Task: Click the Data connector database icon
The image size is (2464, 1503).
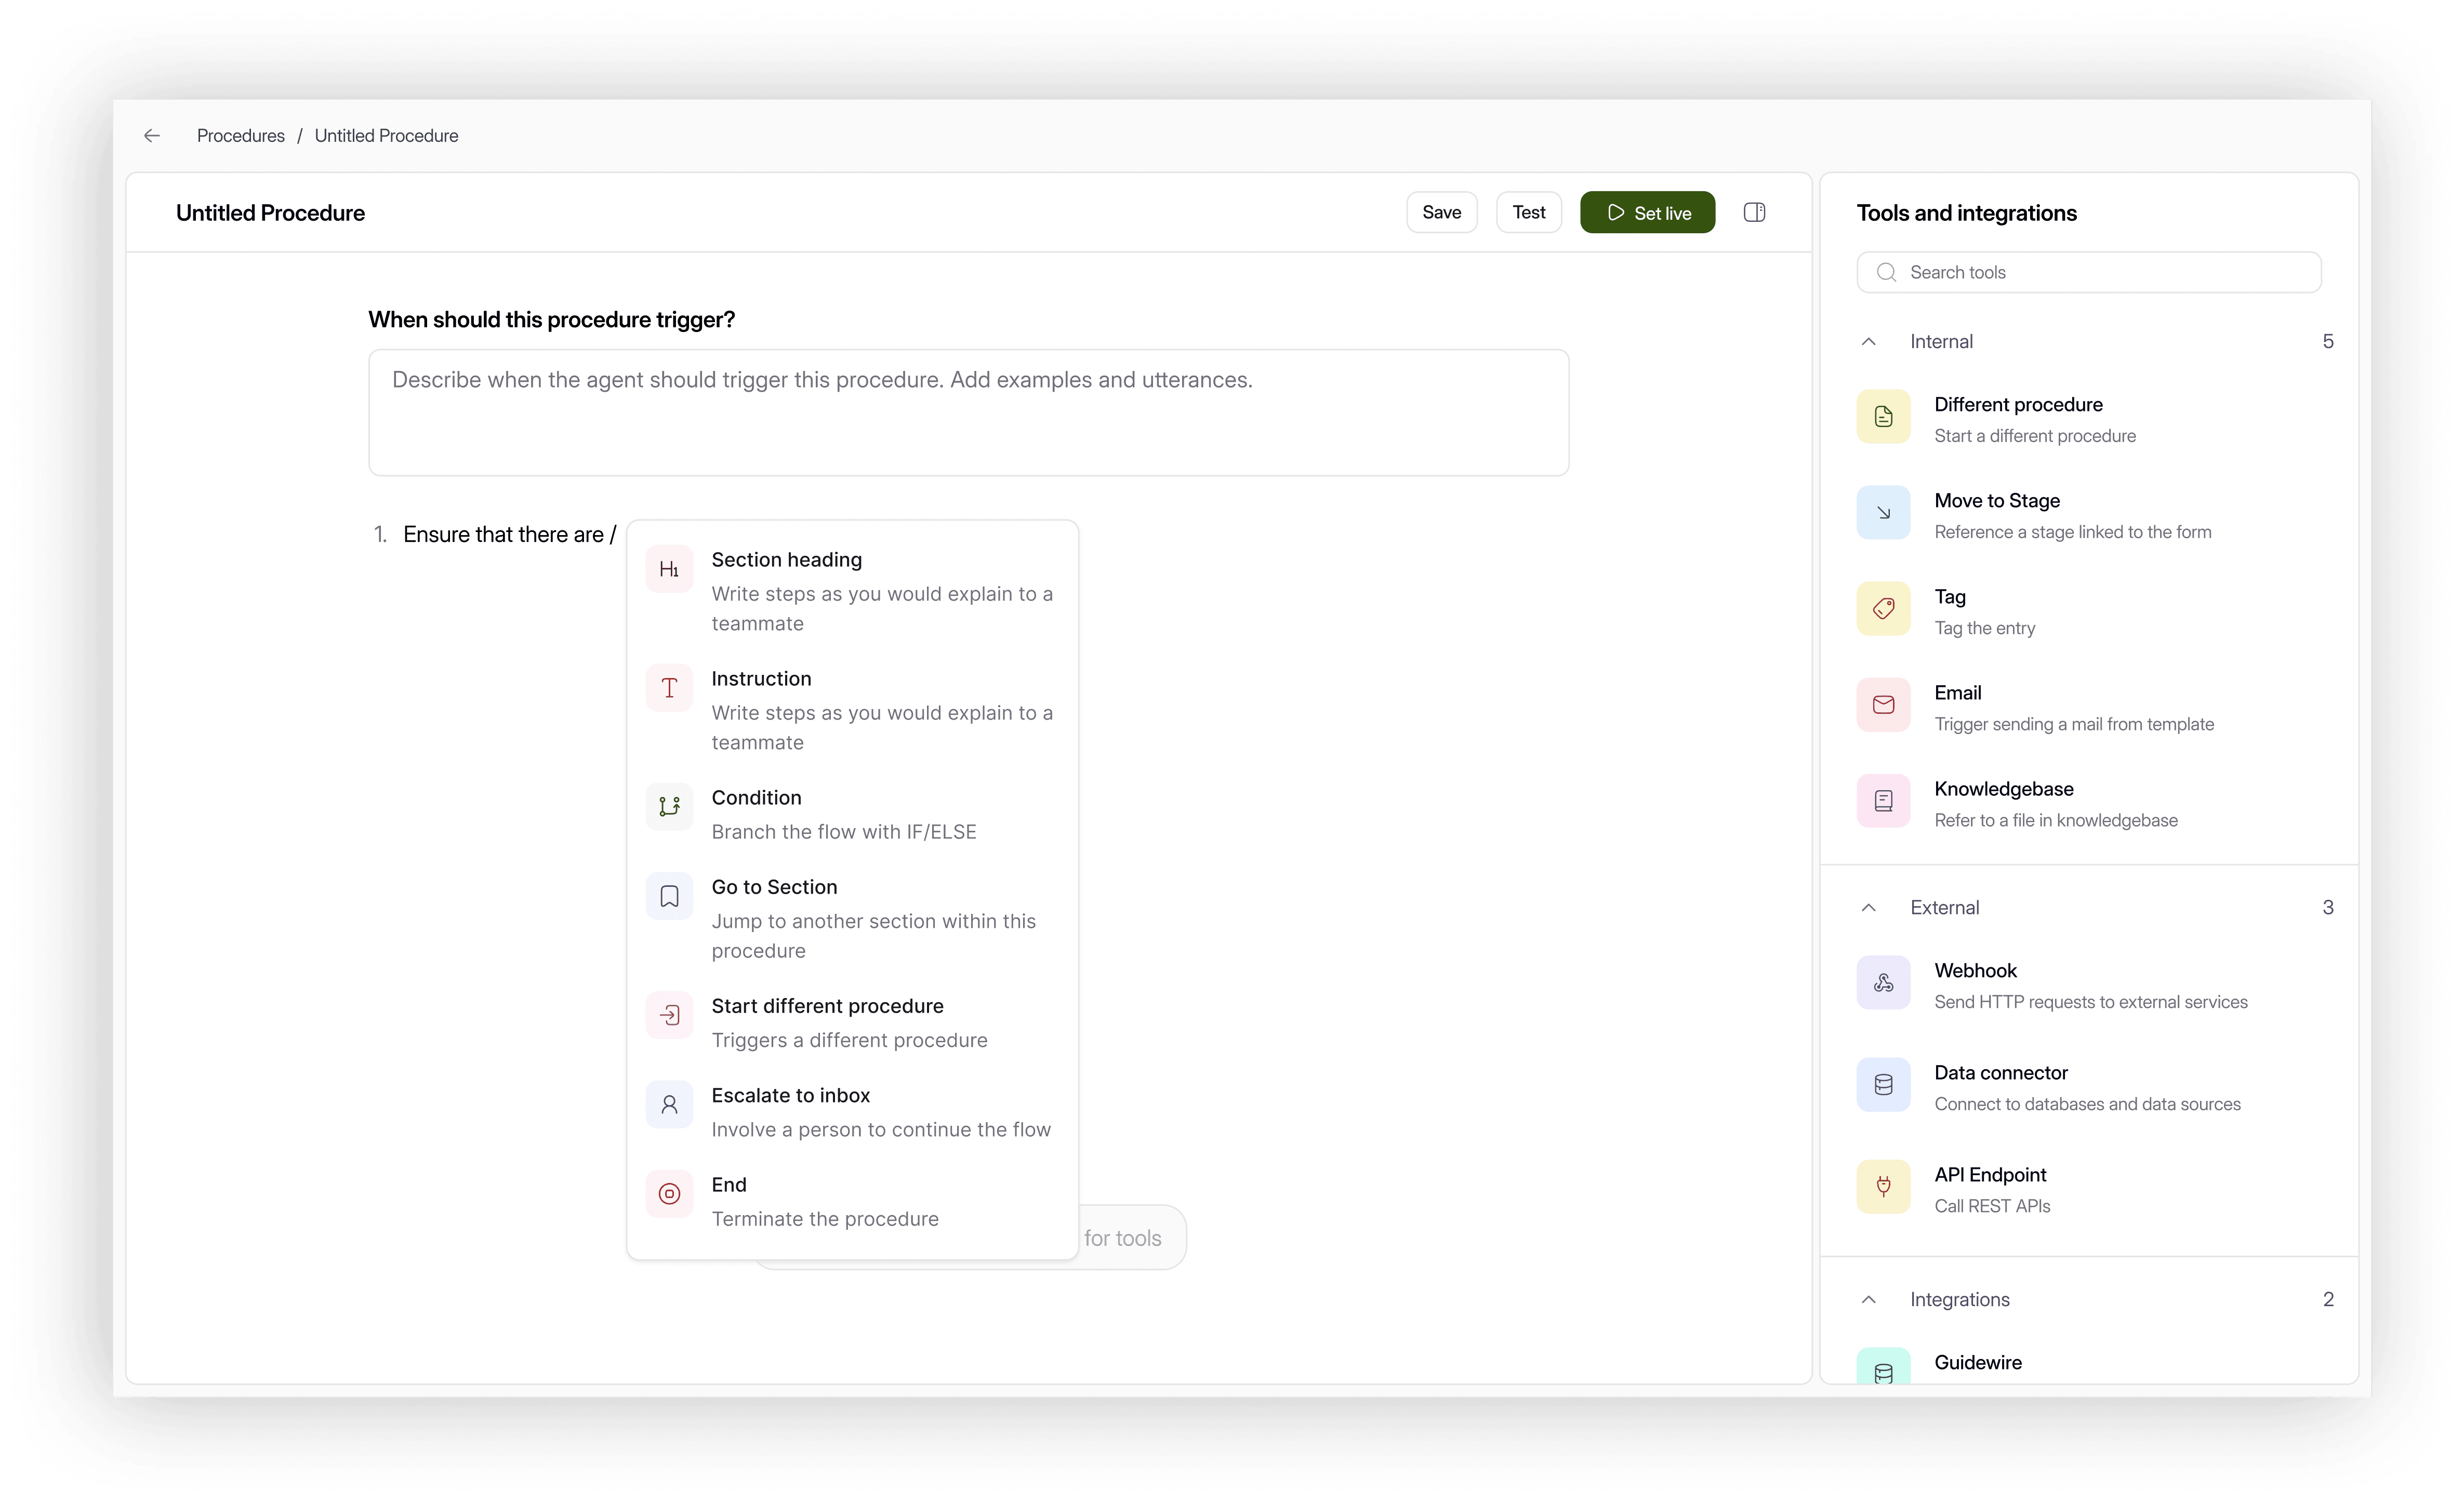Action: pos(1883,1085)
